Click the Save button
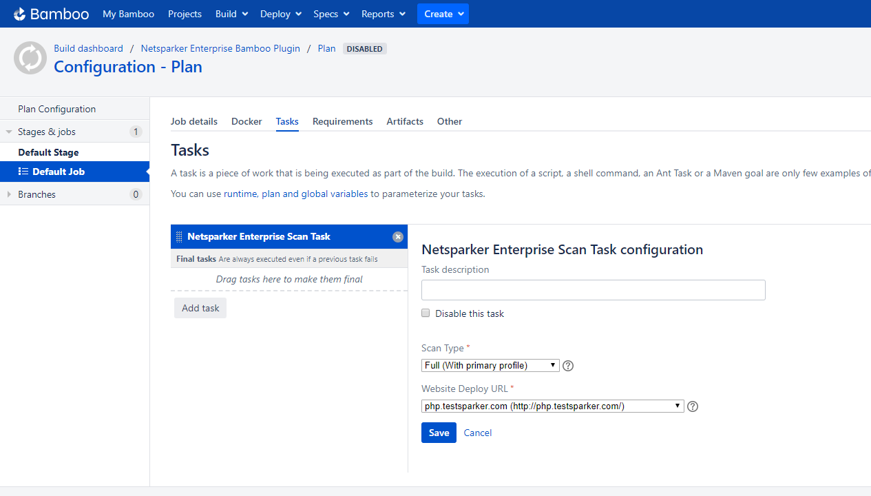871x496 pixels. tap(438, 433)
